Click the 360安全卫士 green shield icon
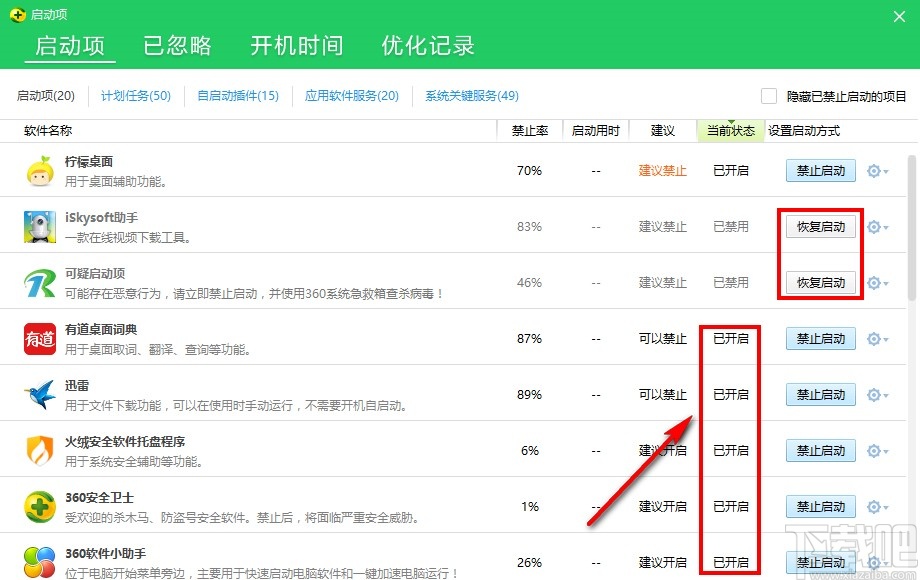920x580 pixels. 38,506
